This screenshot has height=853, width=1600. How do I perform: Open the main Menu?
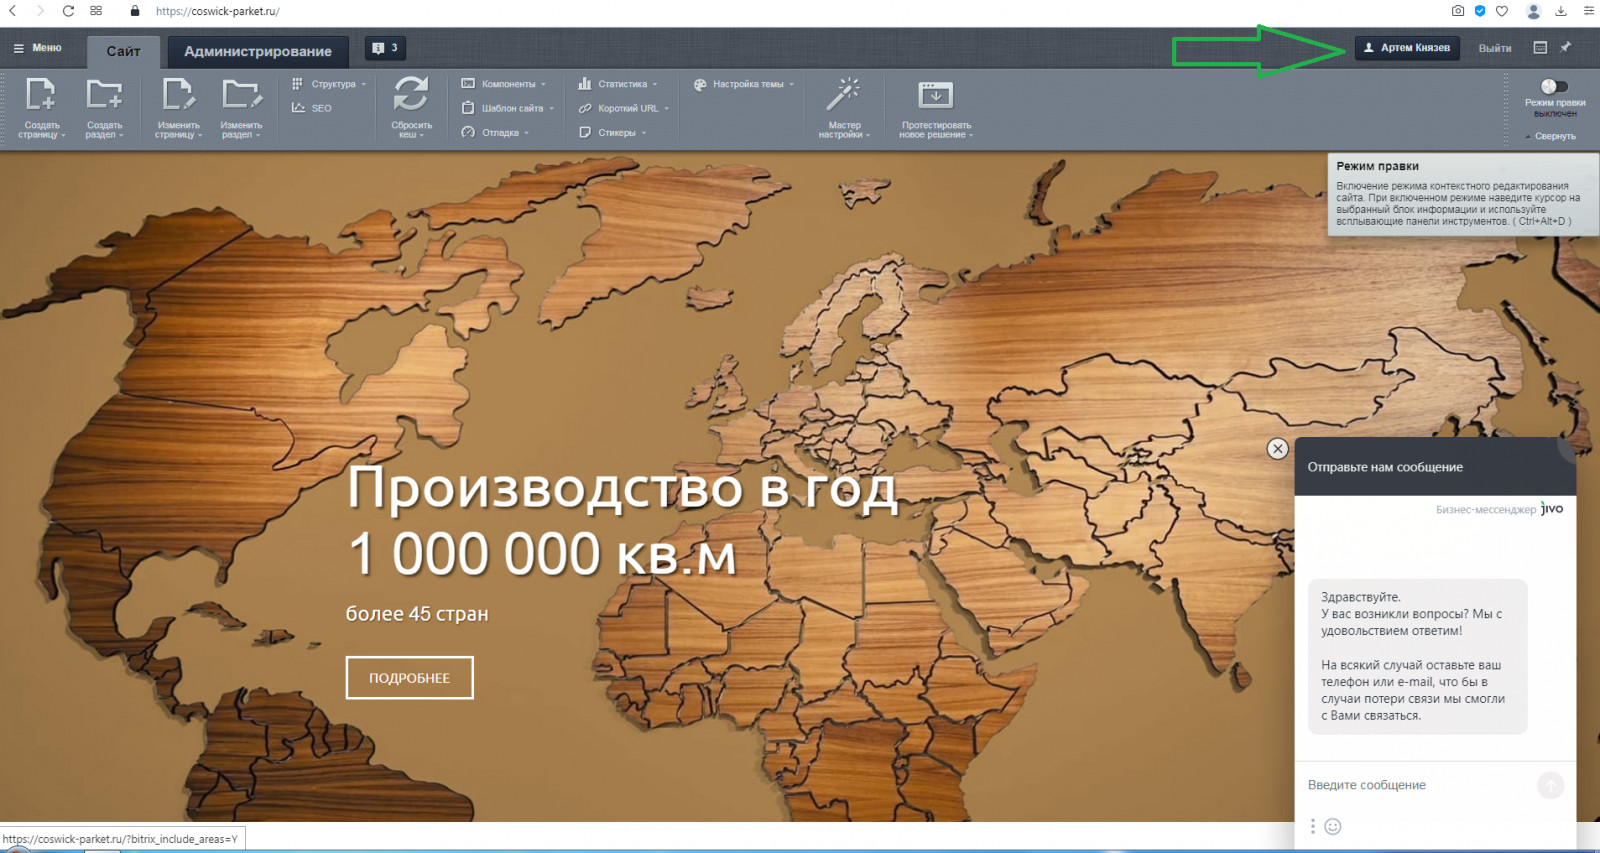click(37, 48)
